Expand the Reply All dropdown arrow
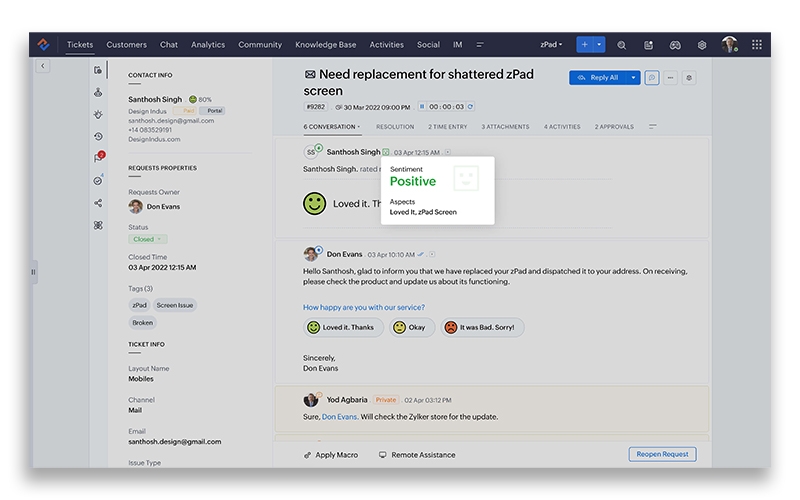Image resolution: width=800 pixels, height=500 pixels. [633, 77]
